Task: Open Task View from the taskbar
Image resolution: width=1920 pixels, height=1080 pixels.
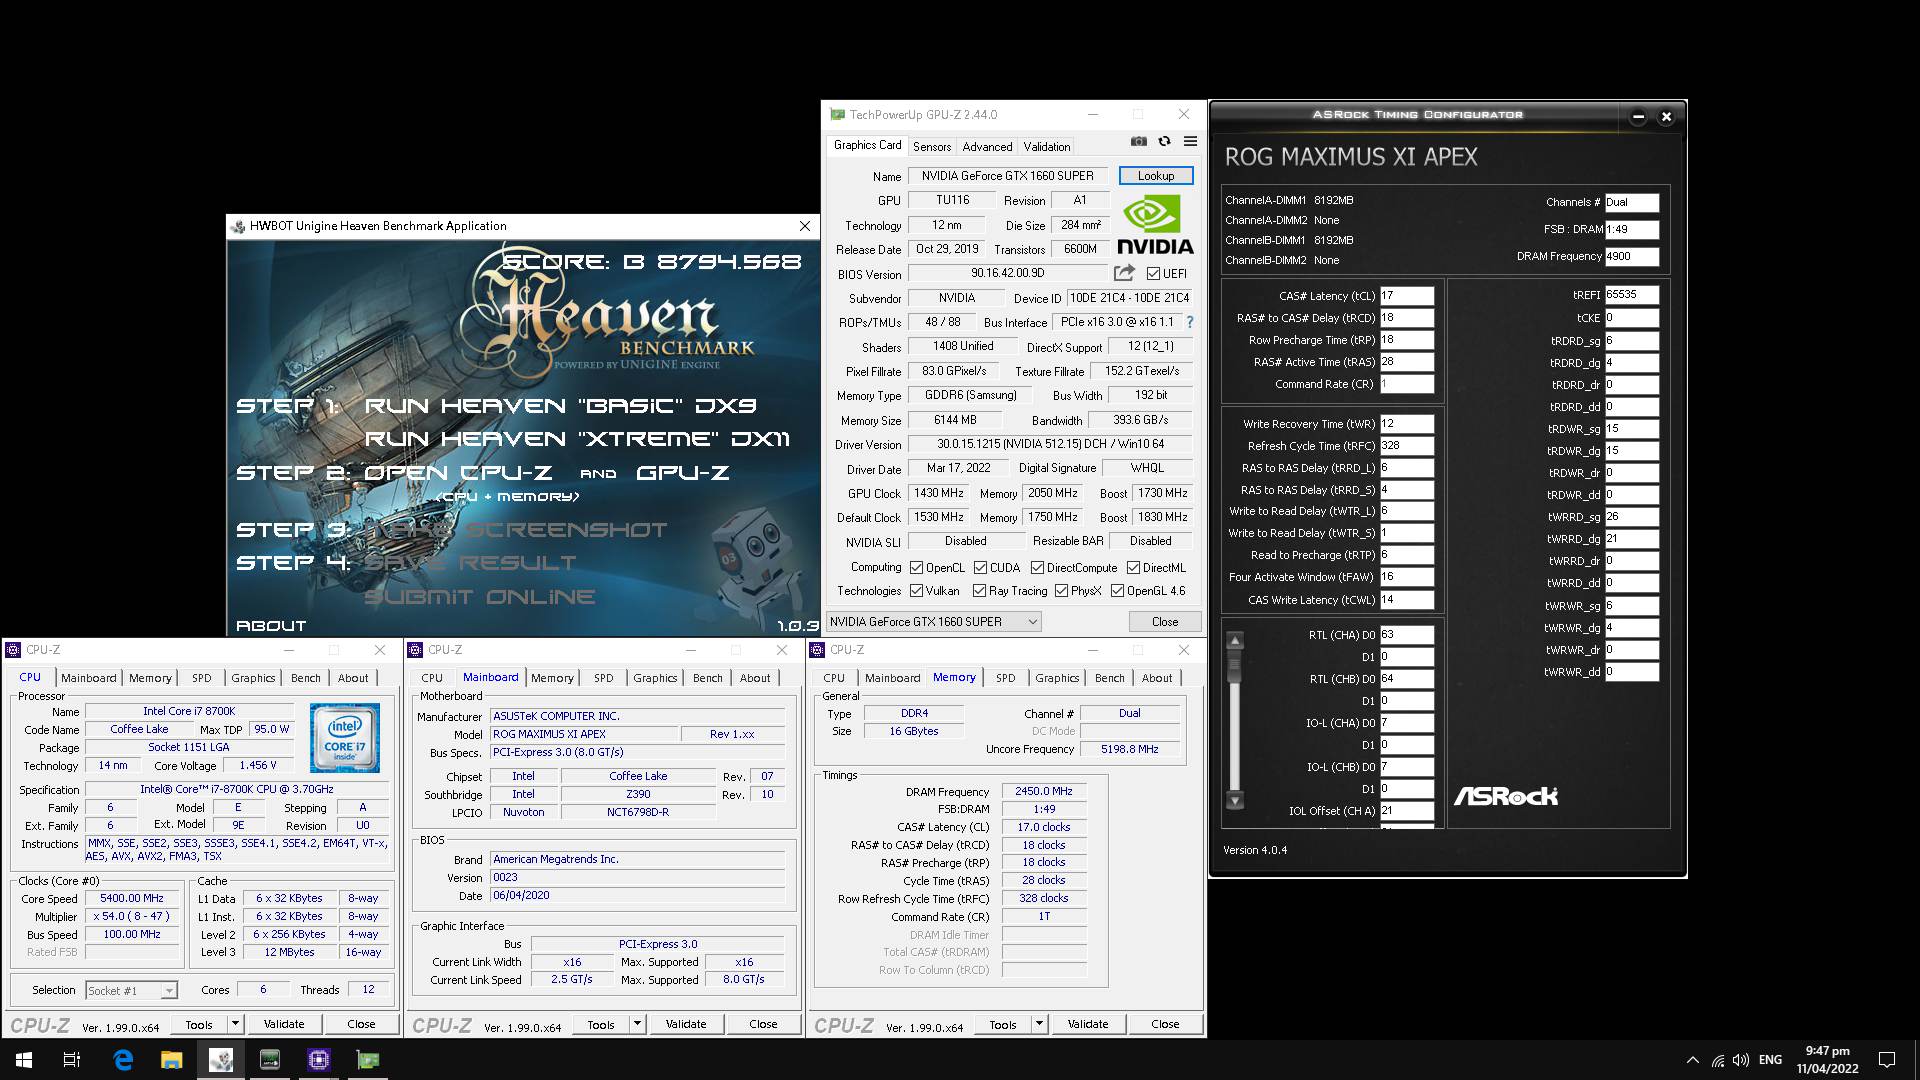Action: (x=72, y=1060)
